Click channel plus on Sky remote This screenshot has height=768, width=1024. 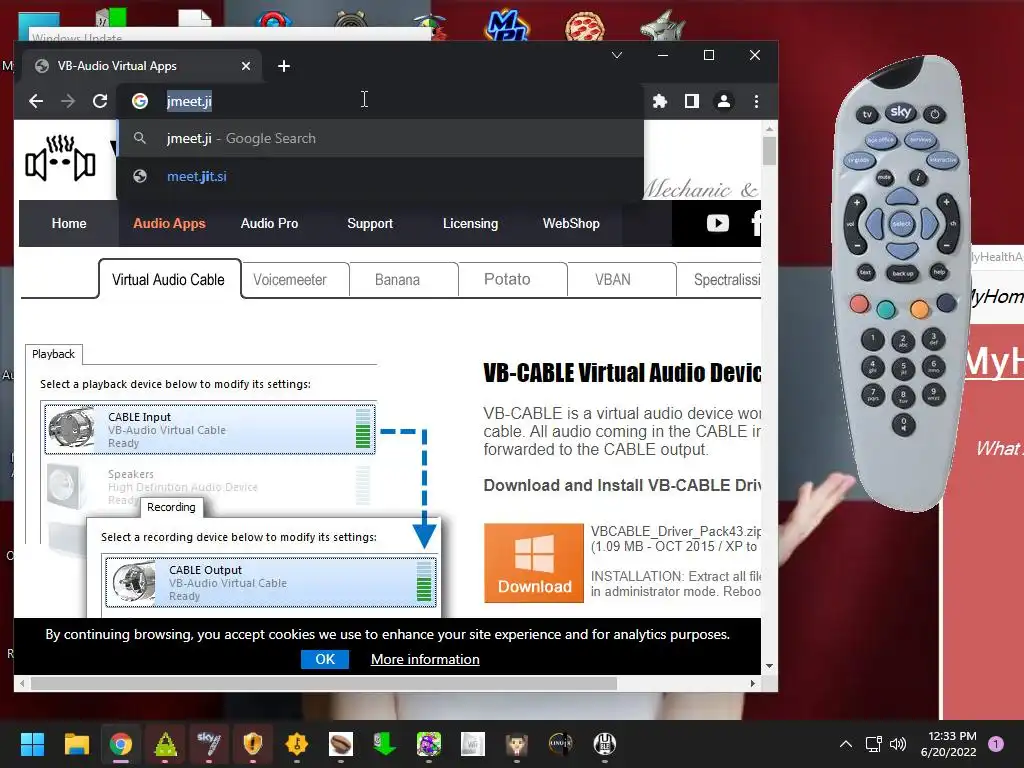point(946,202)
